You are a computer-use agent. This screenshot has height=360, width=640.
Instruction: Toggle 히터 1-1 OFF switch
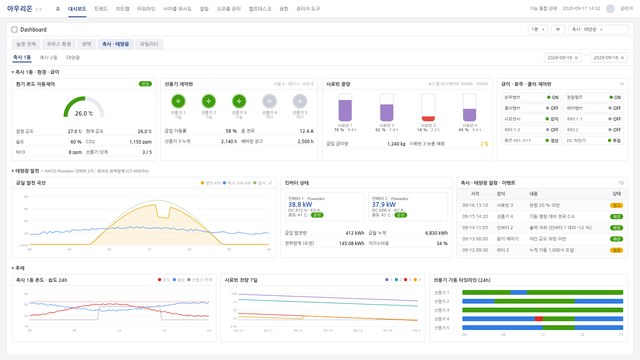coord(615,119)
